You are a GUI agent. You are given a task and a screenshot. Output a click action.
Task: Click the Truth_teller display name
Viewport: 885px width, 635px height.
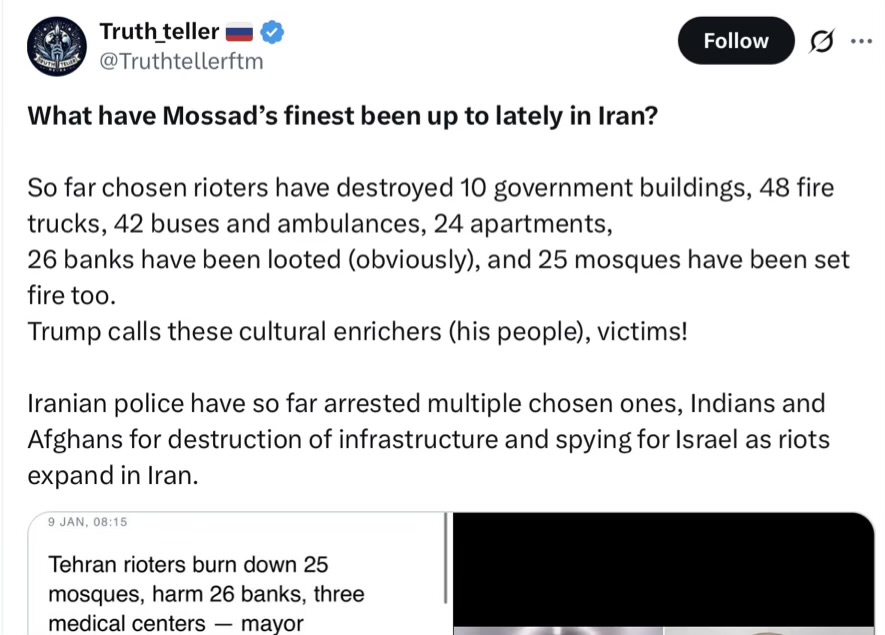pyautogui.click(x=159, y=32)
